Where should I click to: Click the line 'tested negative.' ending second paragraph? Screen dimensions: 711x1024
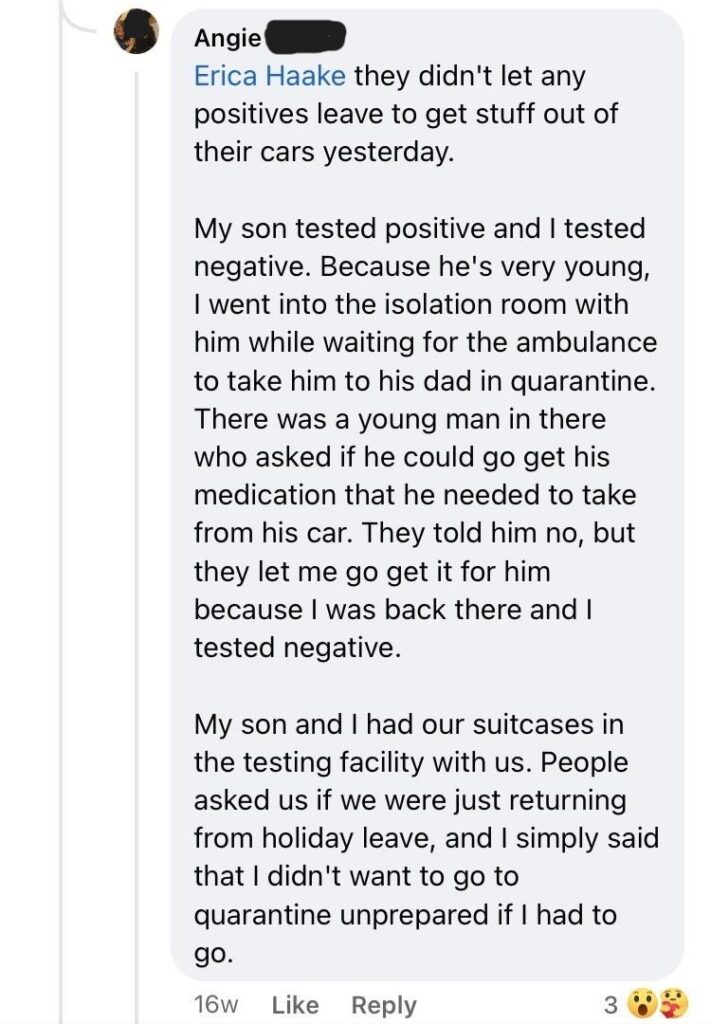[297, 647]
